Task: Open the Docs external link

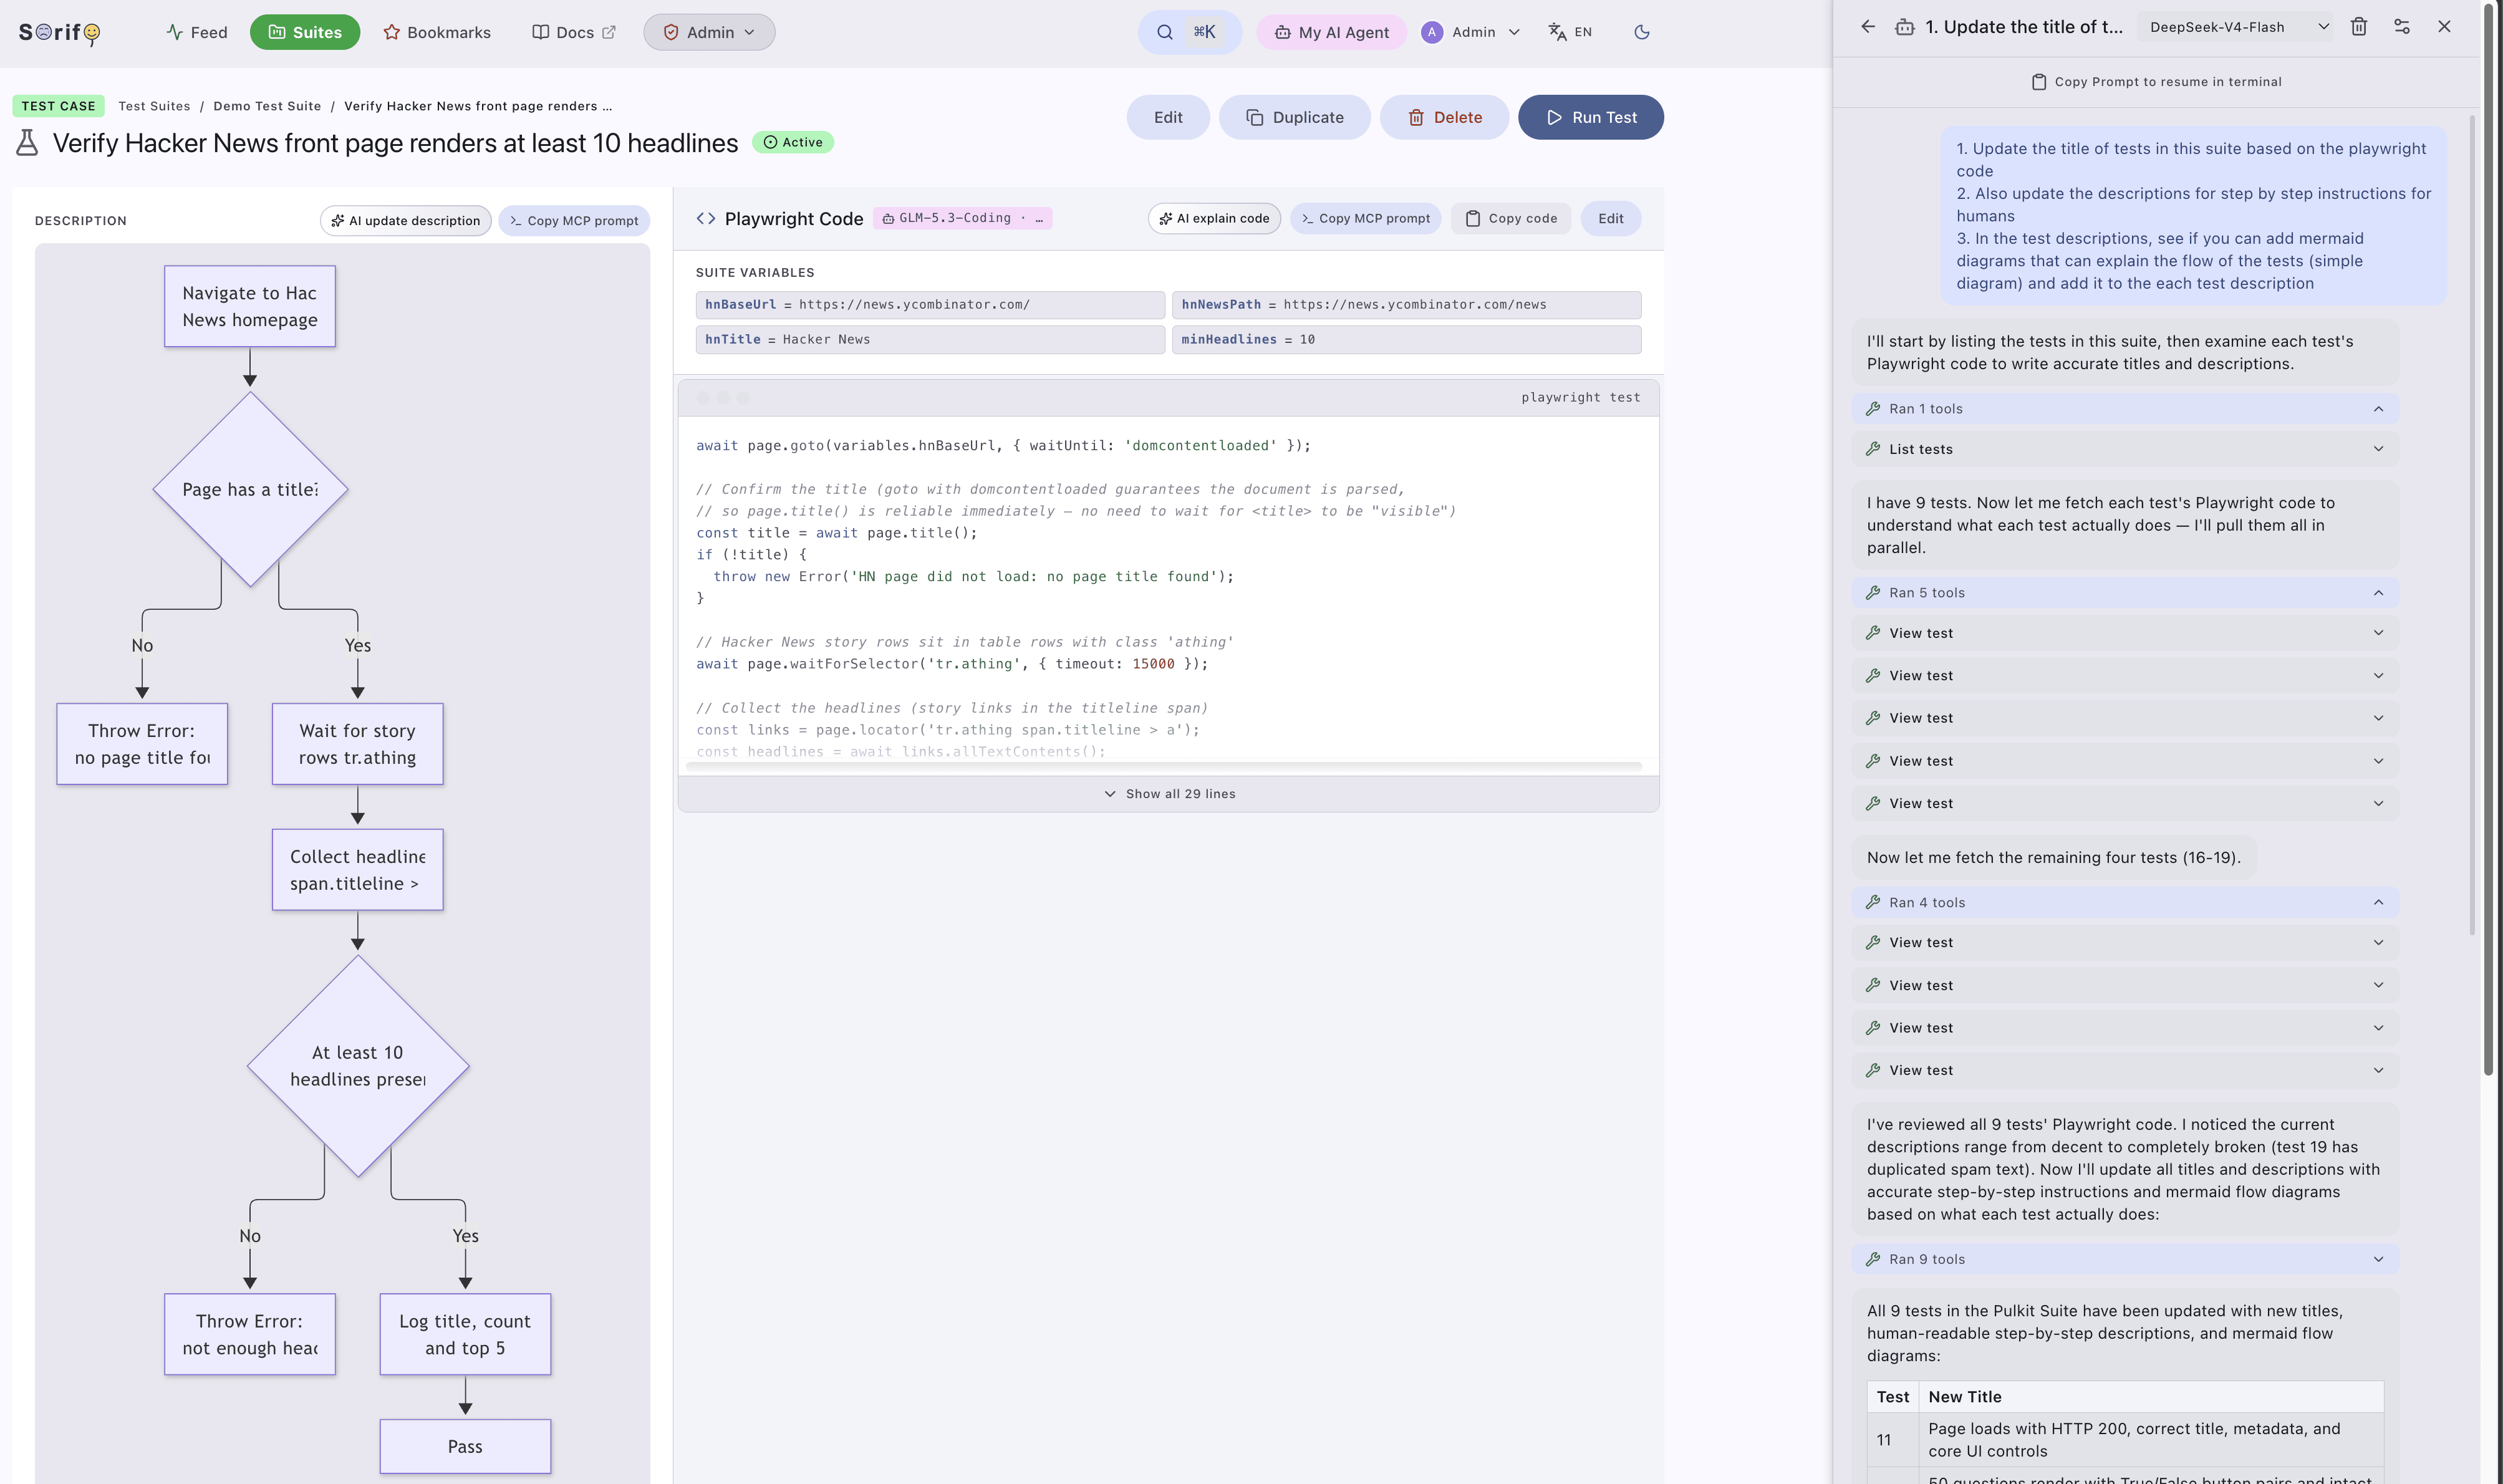Action: pos(574,32)
